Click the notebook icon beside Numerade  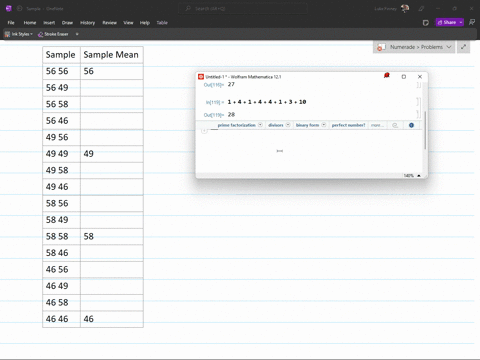click(381, 47)
